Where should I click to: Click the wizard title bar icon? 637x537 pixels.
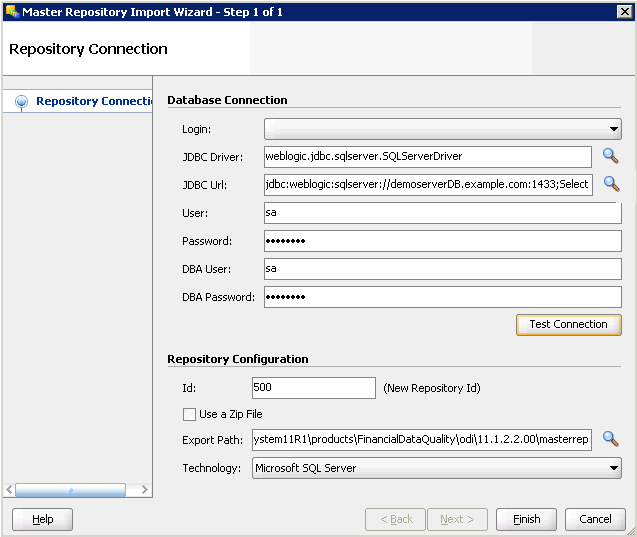coord(11,11)
